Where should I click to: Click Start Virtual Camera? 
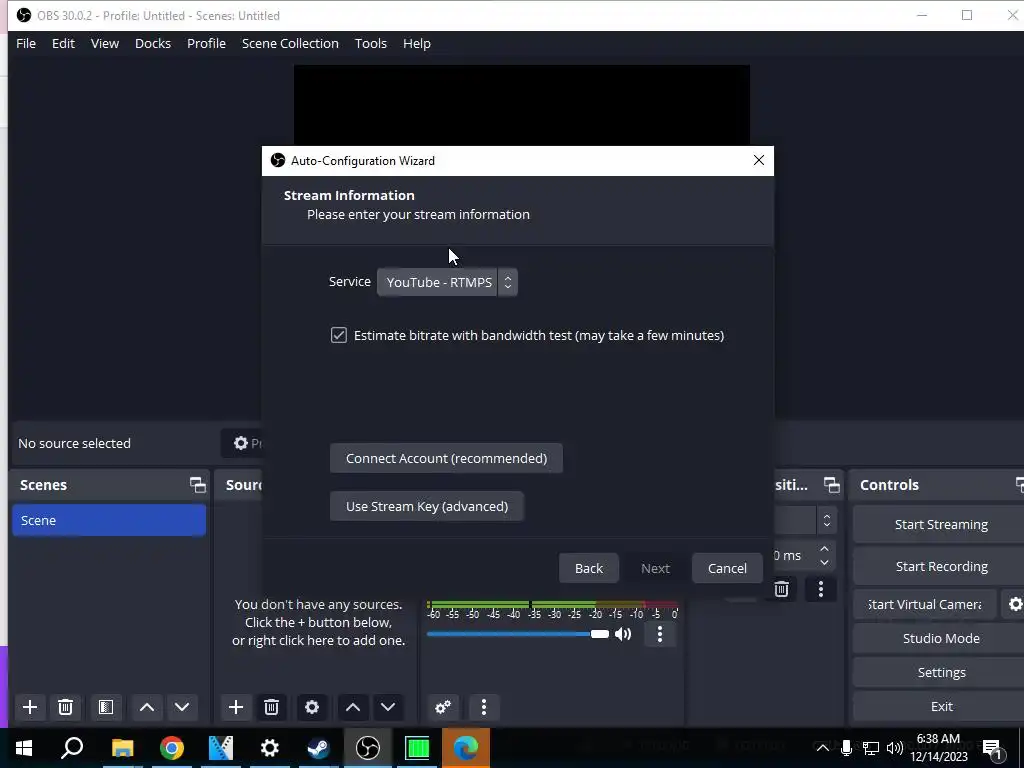(925, 604)
